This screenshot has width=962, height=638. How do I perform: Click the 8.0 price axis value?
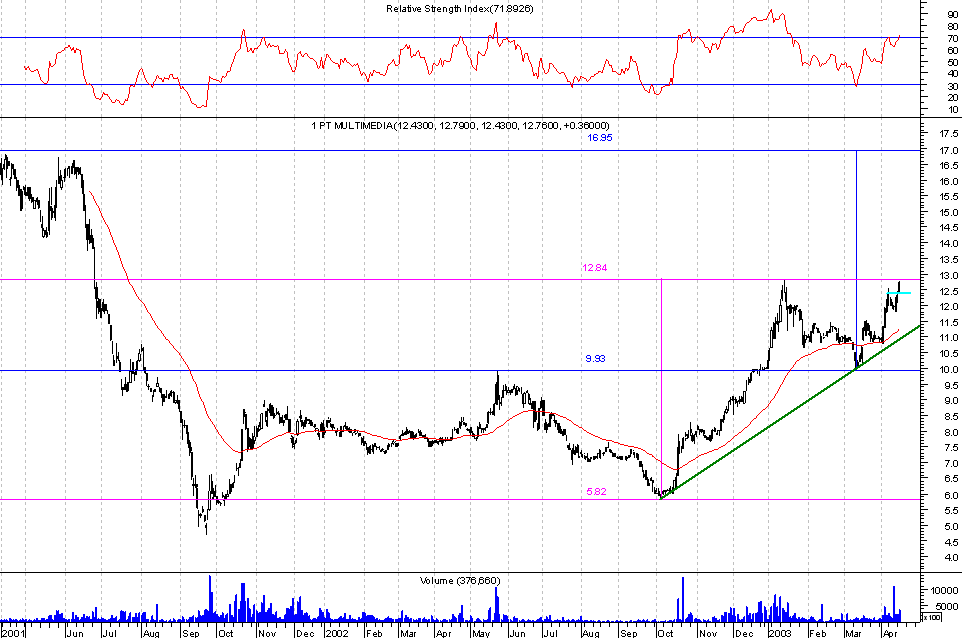[x=950, y=432]
